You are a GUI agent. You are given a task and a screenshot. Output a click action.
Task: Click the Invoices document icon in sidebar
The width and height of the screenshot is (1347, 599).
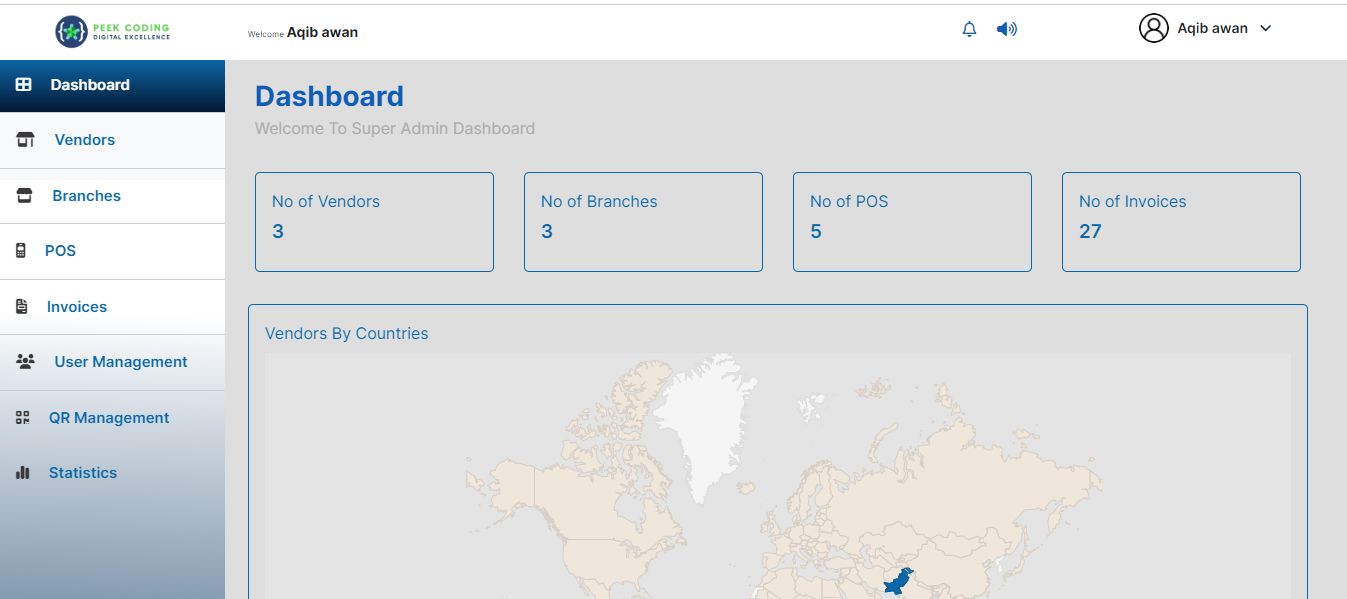pyautogui.click(x=22, y=307)
